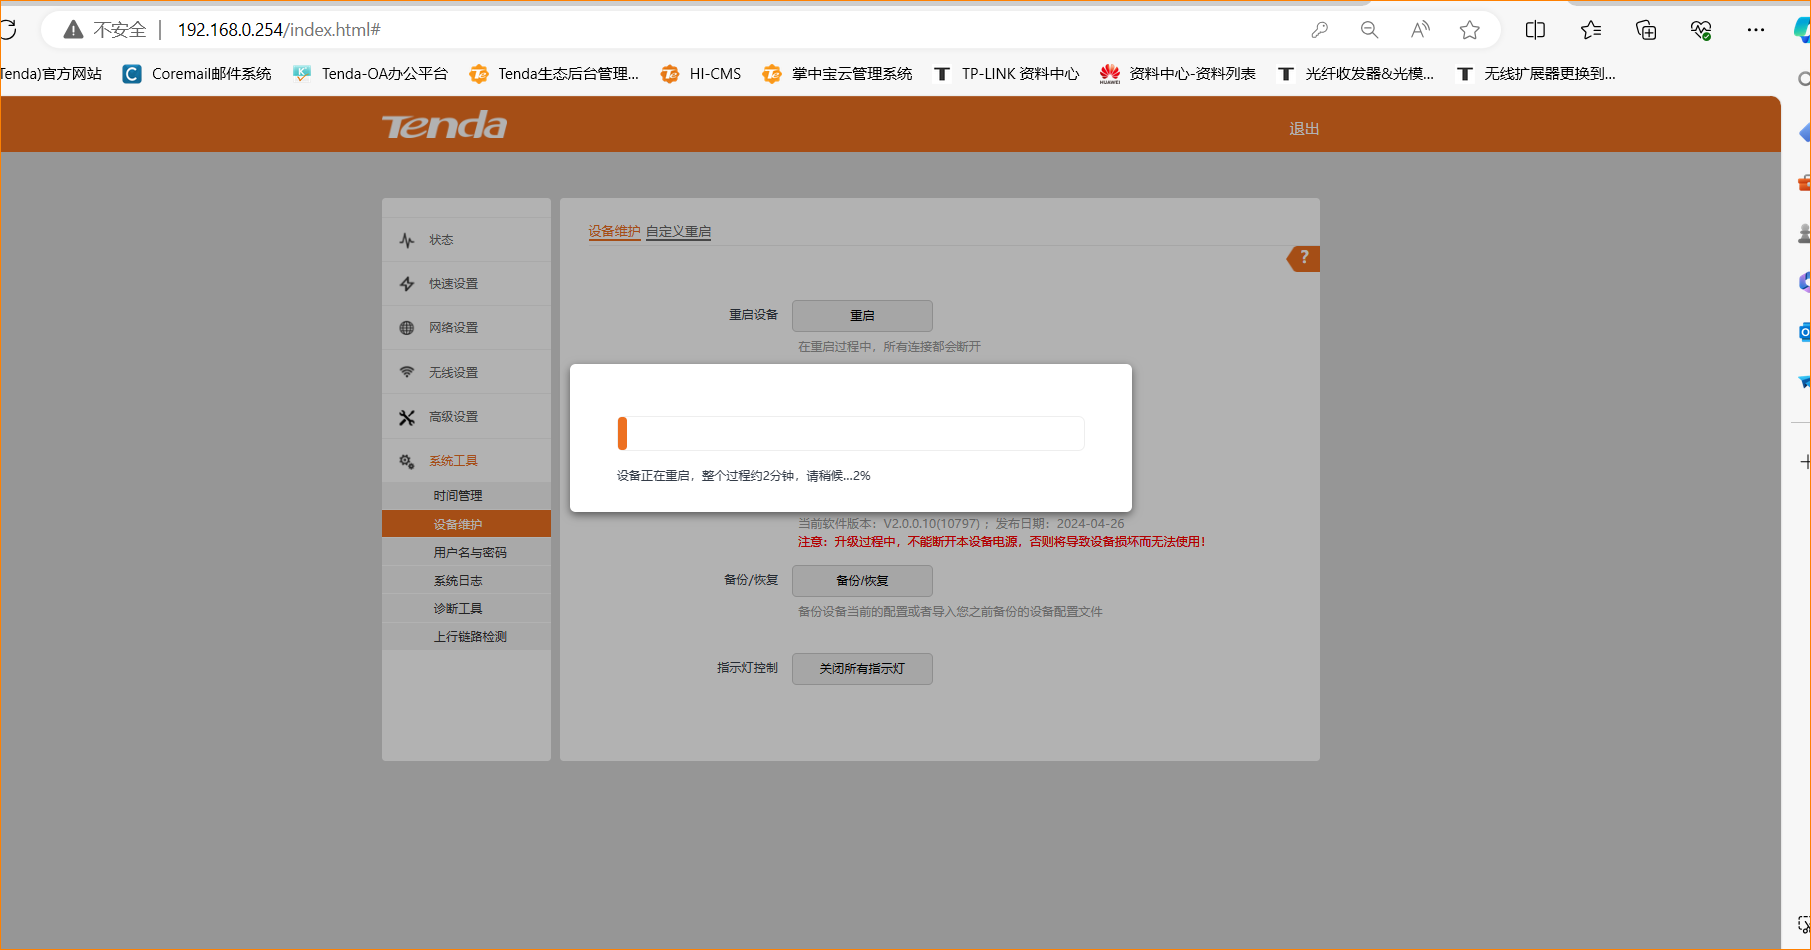Open the TP-LINK resource center bookmark
The height and width of the screenshot is (950, 1811).
pos(1006,74)
